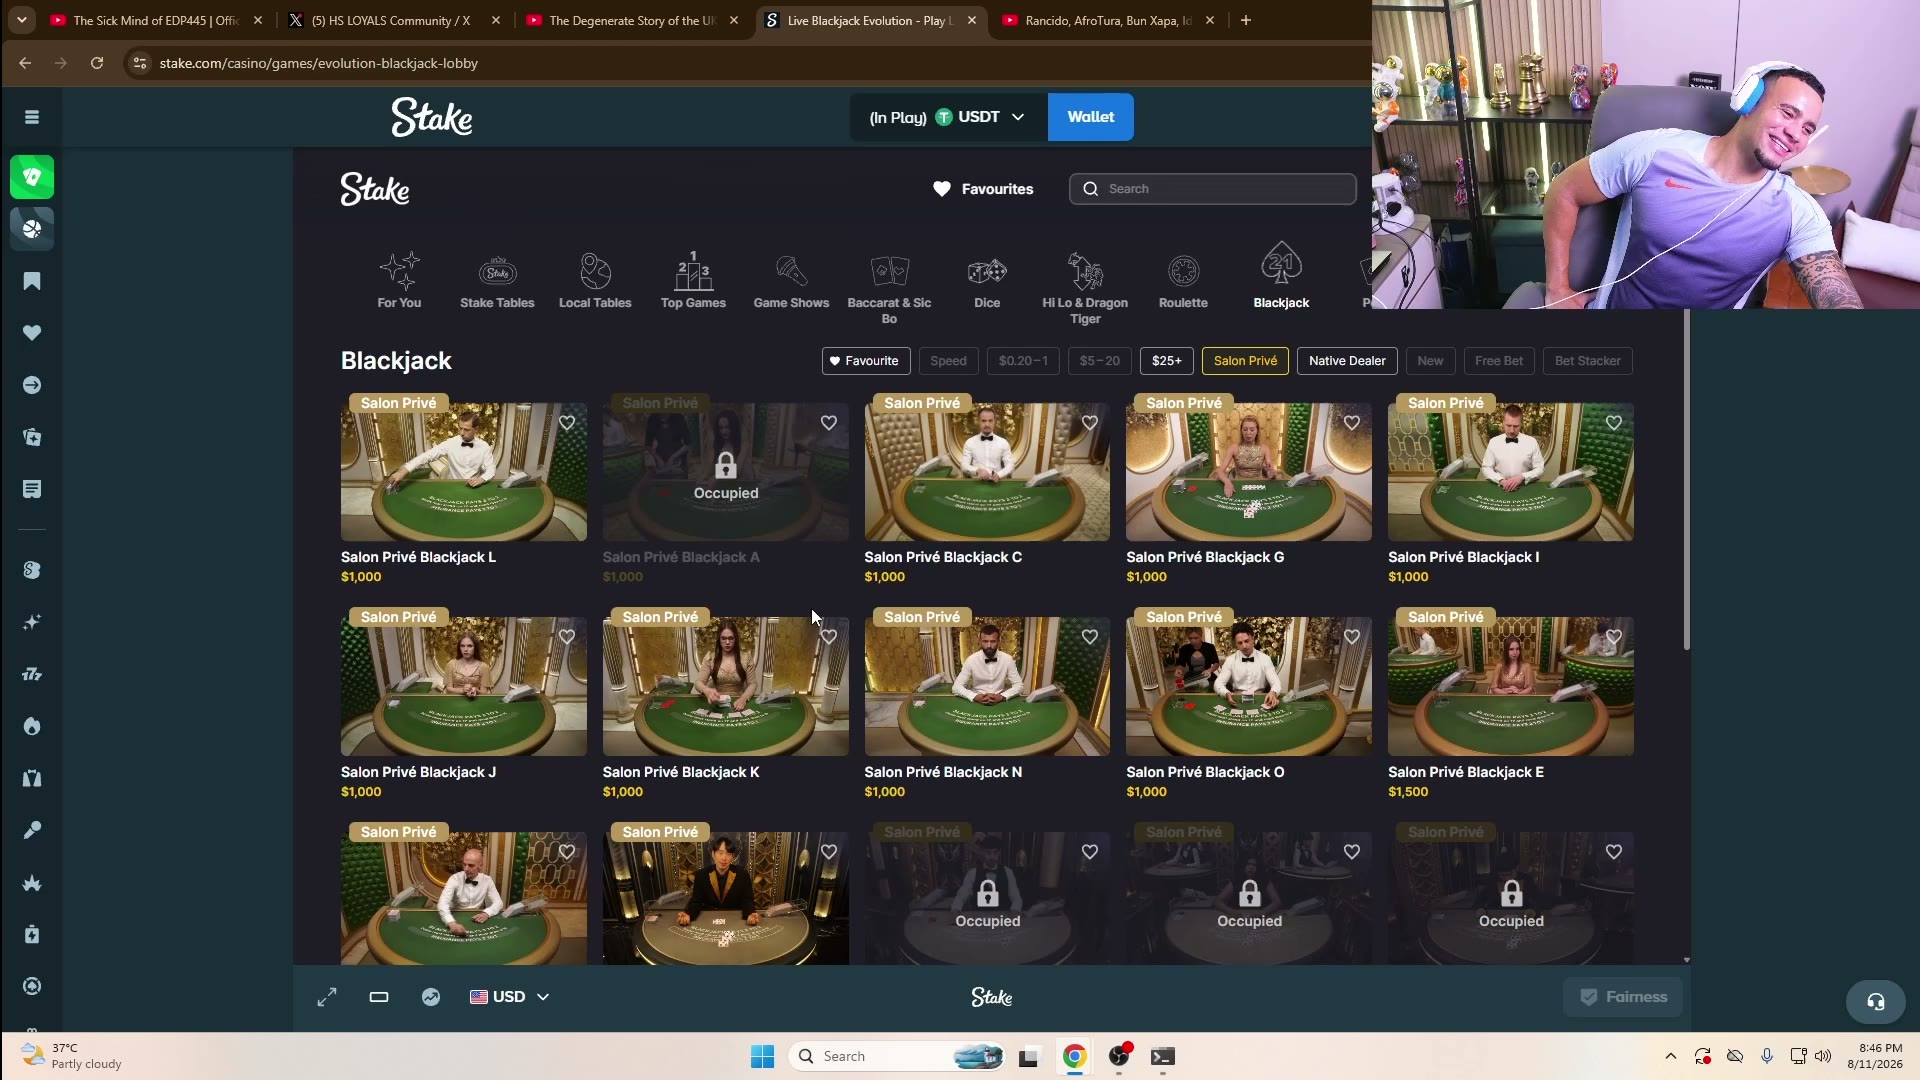Open the clock showing 8:46 PM
Viewport: 1920px width, 1080px height.
click(1875, 1056)
